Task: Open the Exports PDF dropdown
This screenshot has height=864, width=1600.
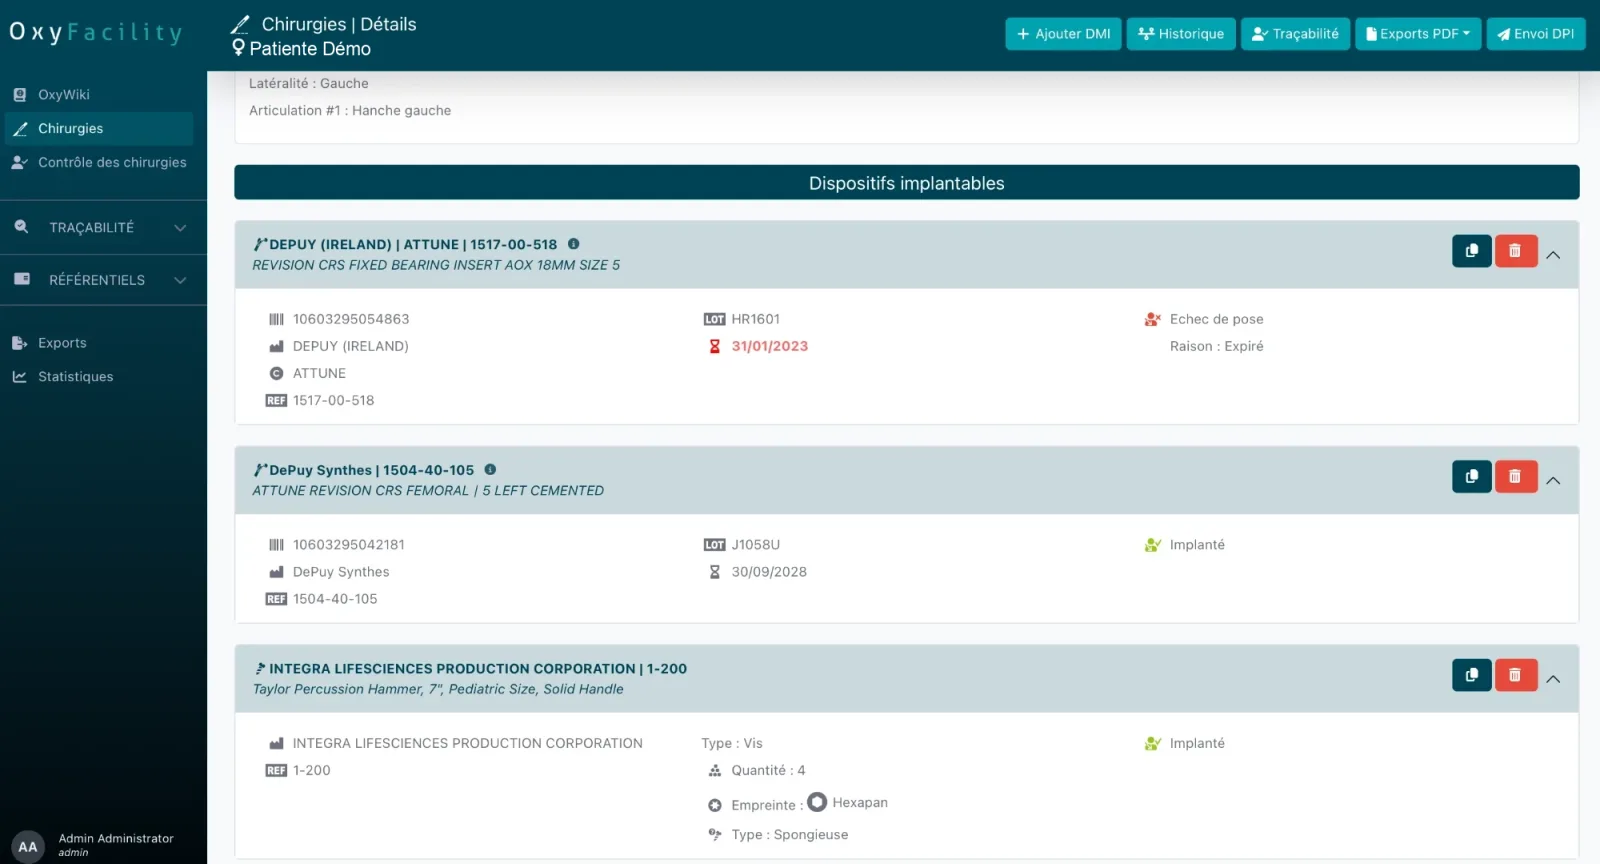Action: pos(1418,34)
